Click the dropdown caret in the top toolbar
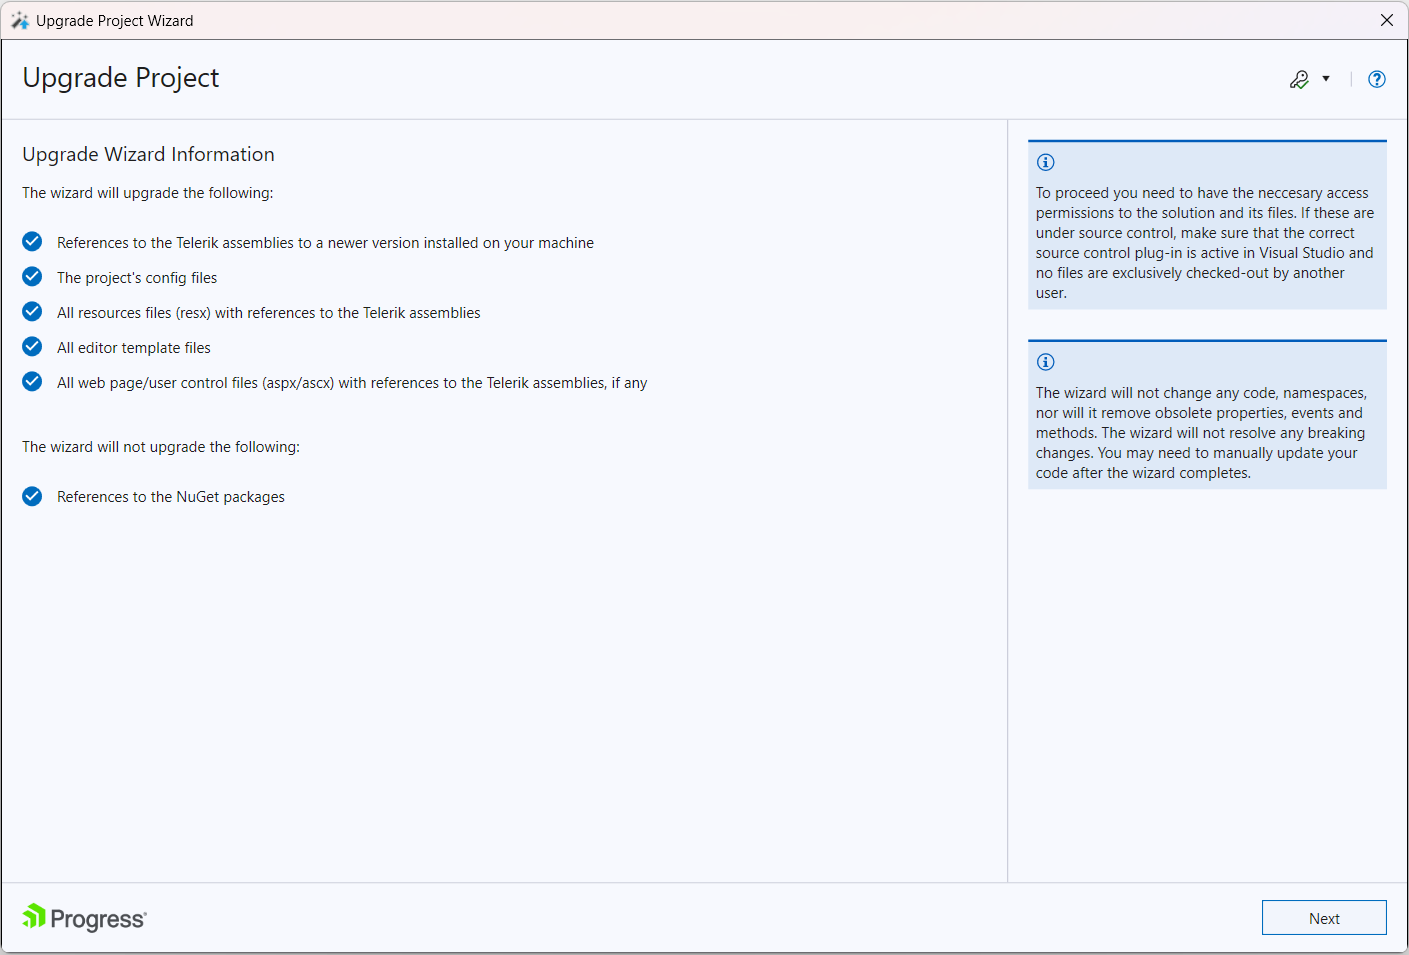1409x955 pixels. (1327, 78)
